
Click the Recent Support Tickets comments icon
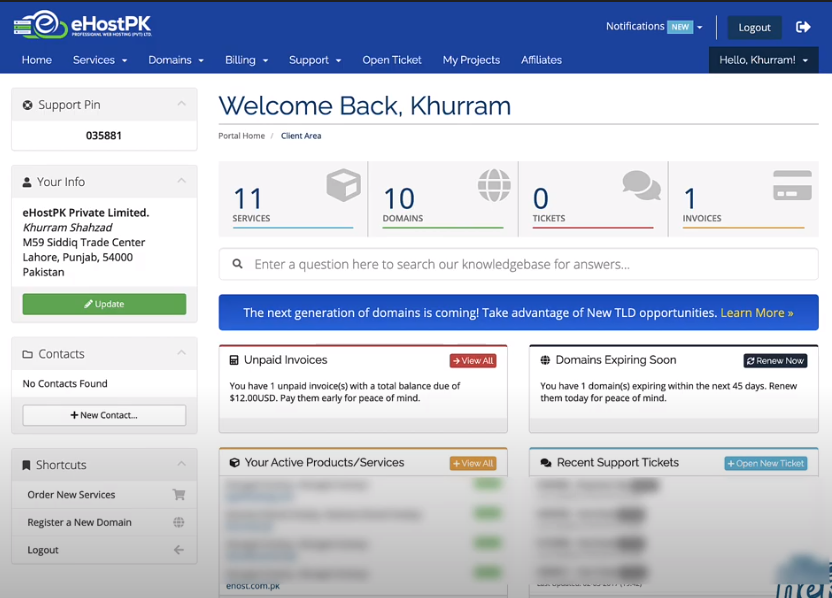point(546,463)
